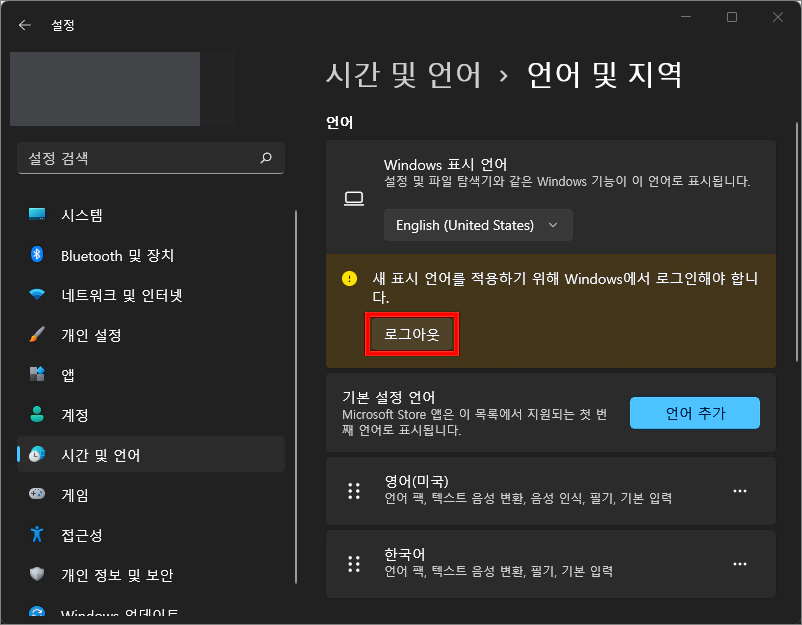Viewport: 802px width, 625px height.
Task: Click the network Wi-Fi icon
Action: tap(37, 294)
